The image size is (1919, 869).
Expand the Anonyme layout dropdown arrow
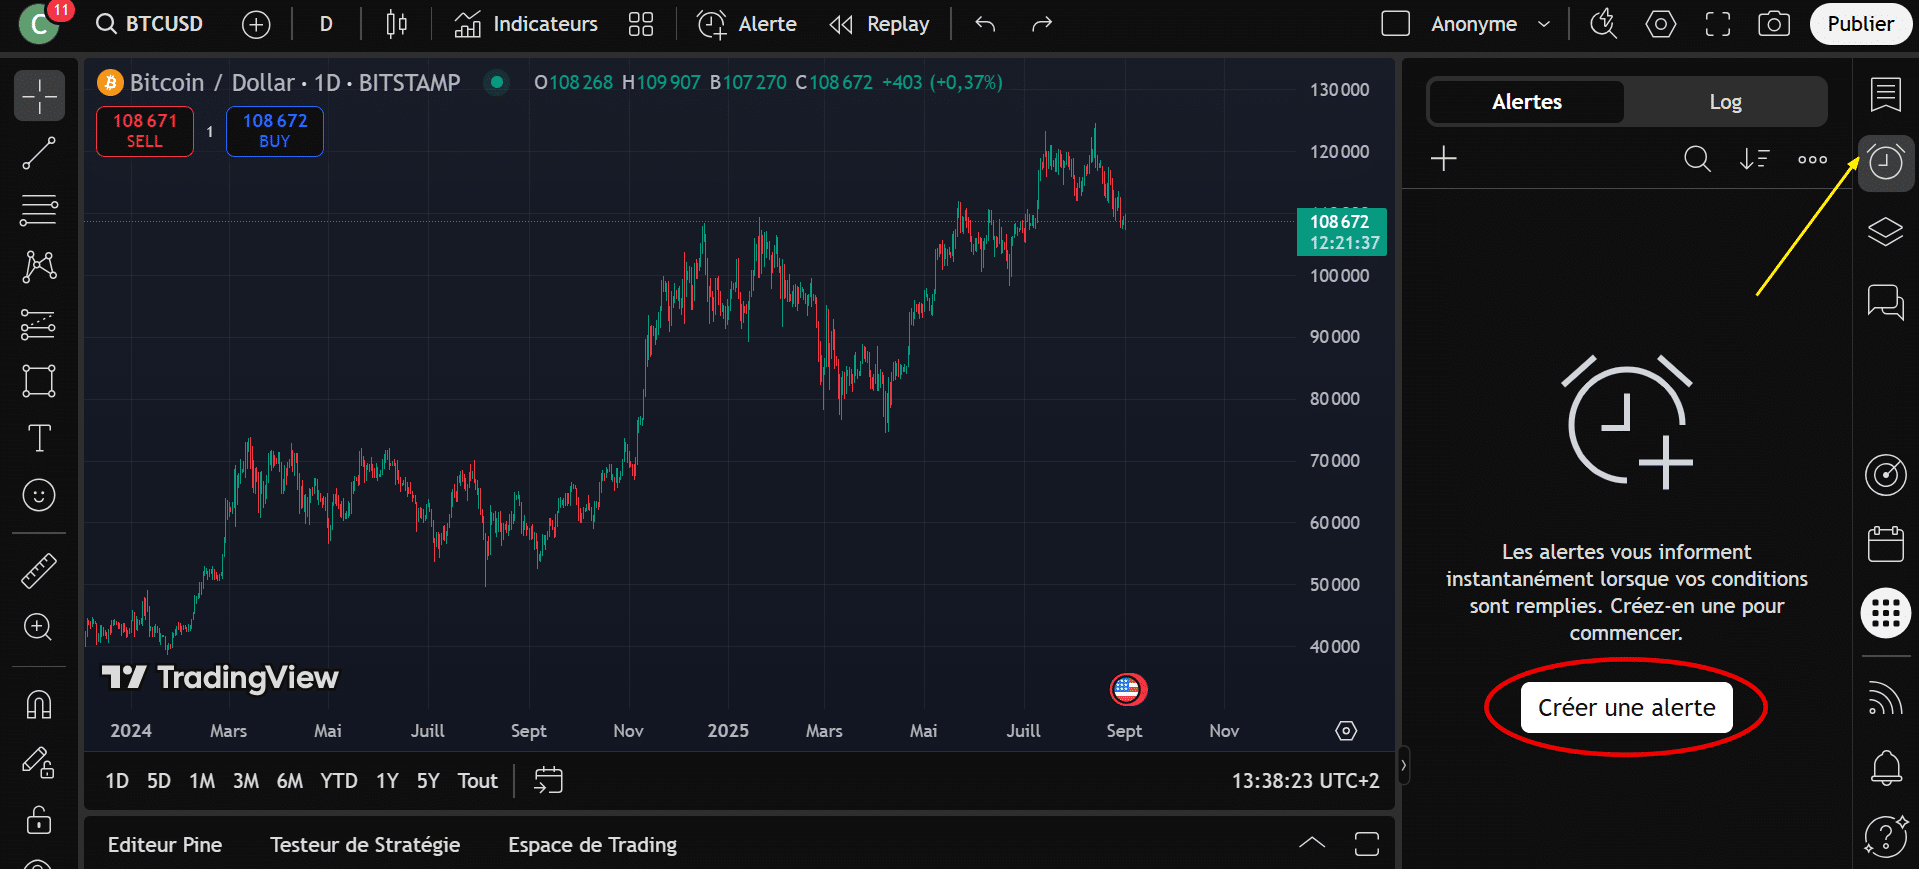pos(1543,24)
